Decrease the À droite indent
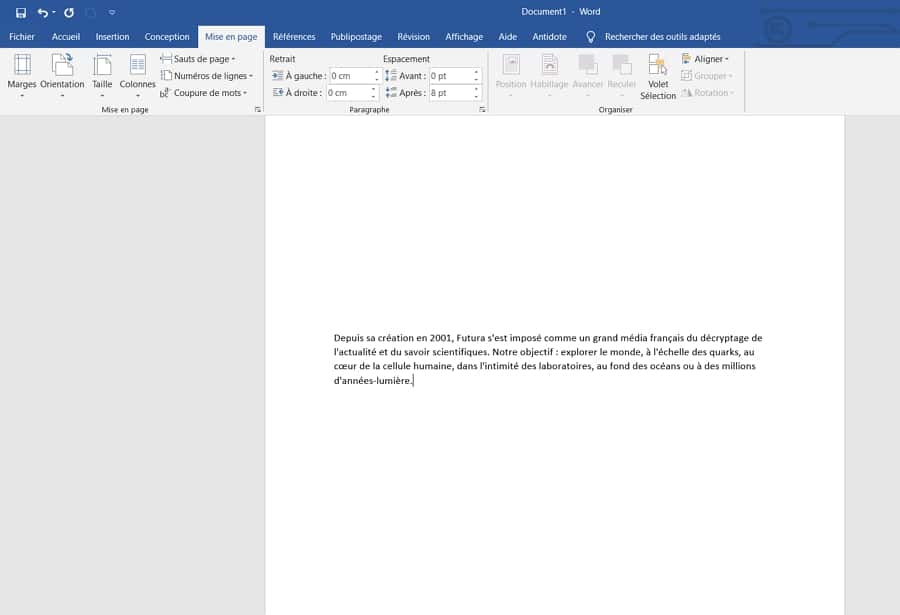The image size is (900, 615). coord(374,96)
